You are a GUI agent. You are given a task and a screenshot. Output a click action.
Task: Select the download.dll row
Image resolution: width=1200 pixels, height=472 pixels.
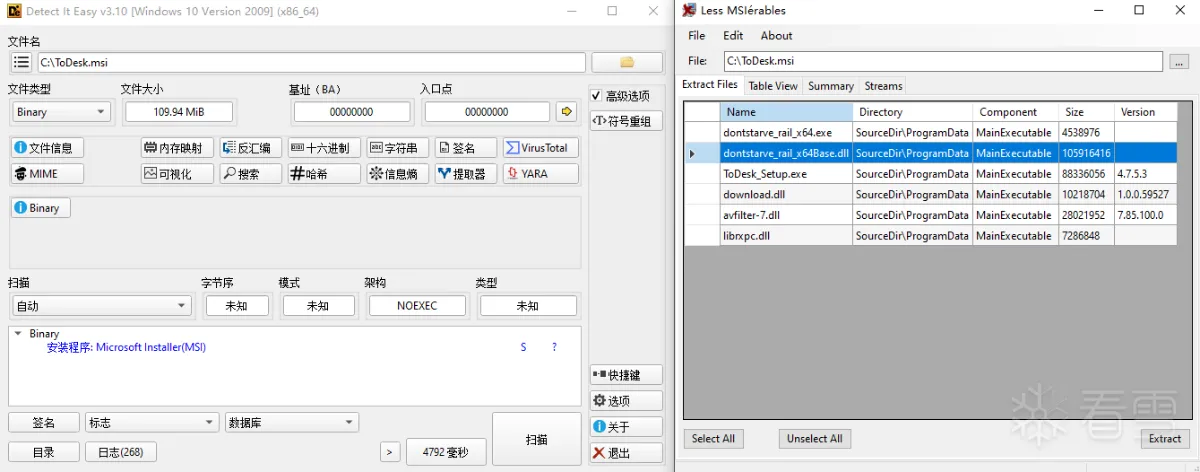pyautogui.click(x=930, y=195)
